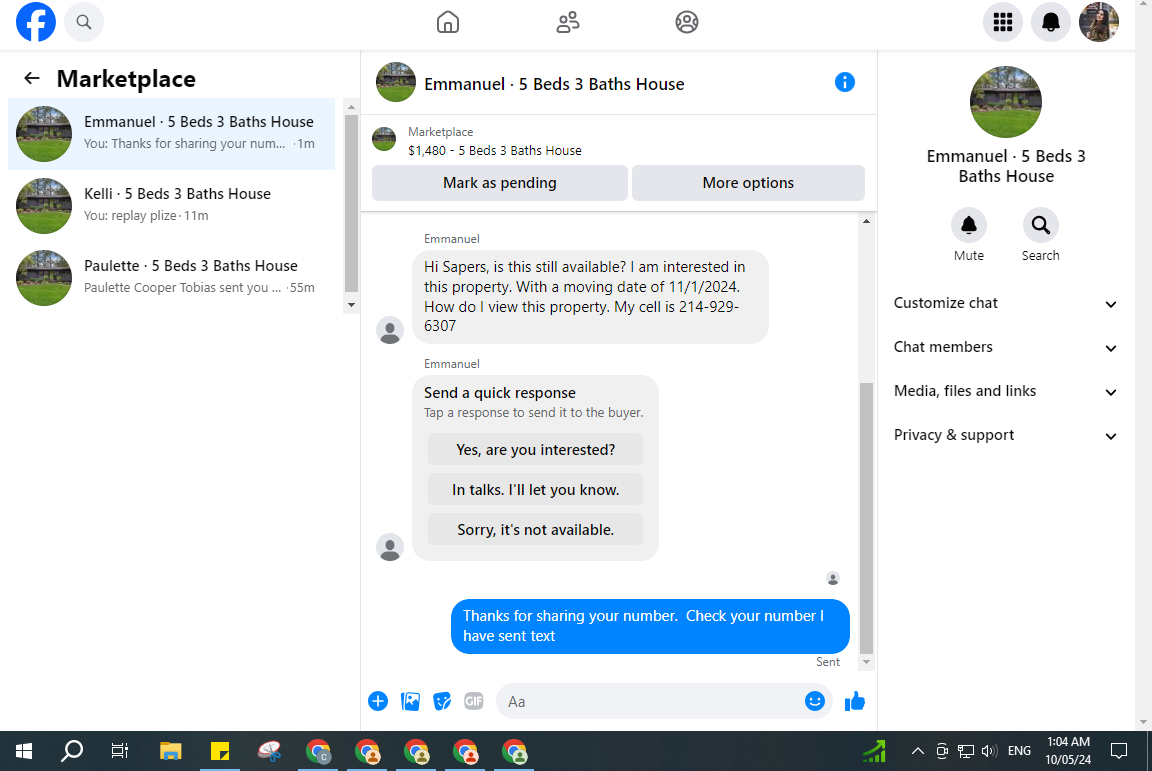
Task: Open the '$1,480 - 5 Beds 3 Baths House' listing
Action: [494, 151]
